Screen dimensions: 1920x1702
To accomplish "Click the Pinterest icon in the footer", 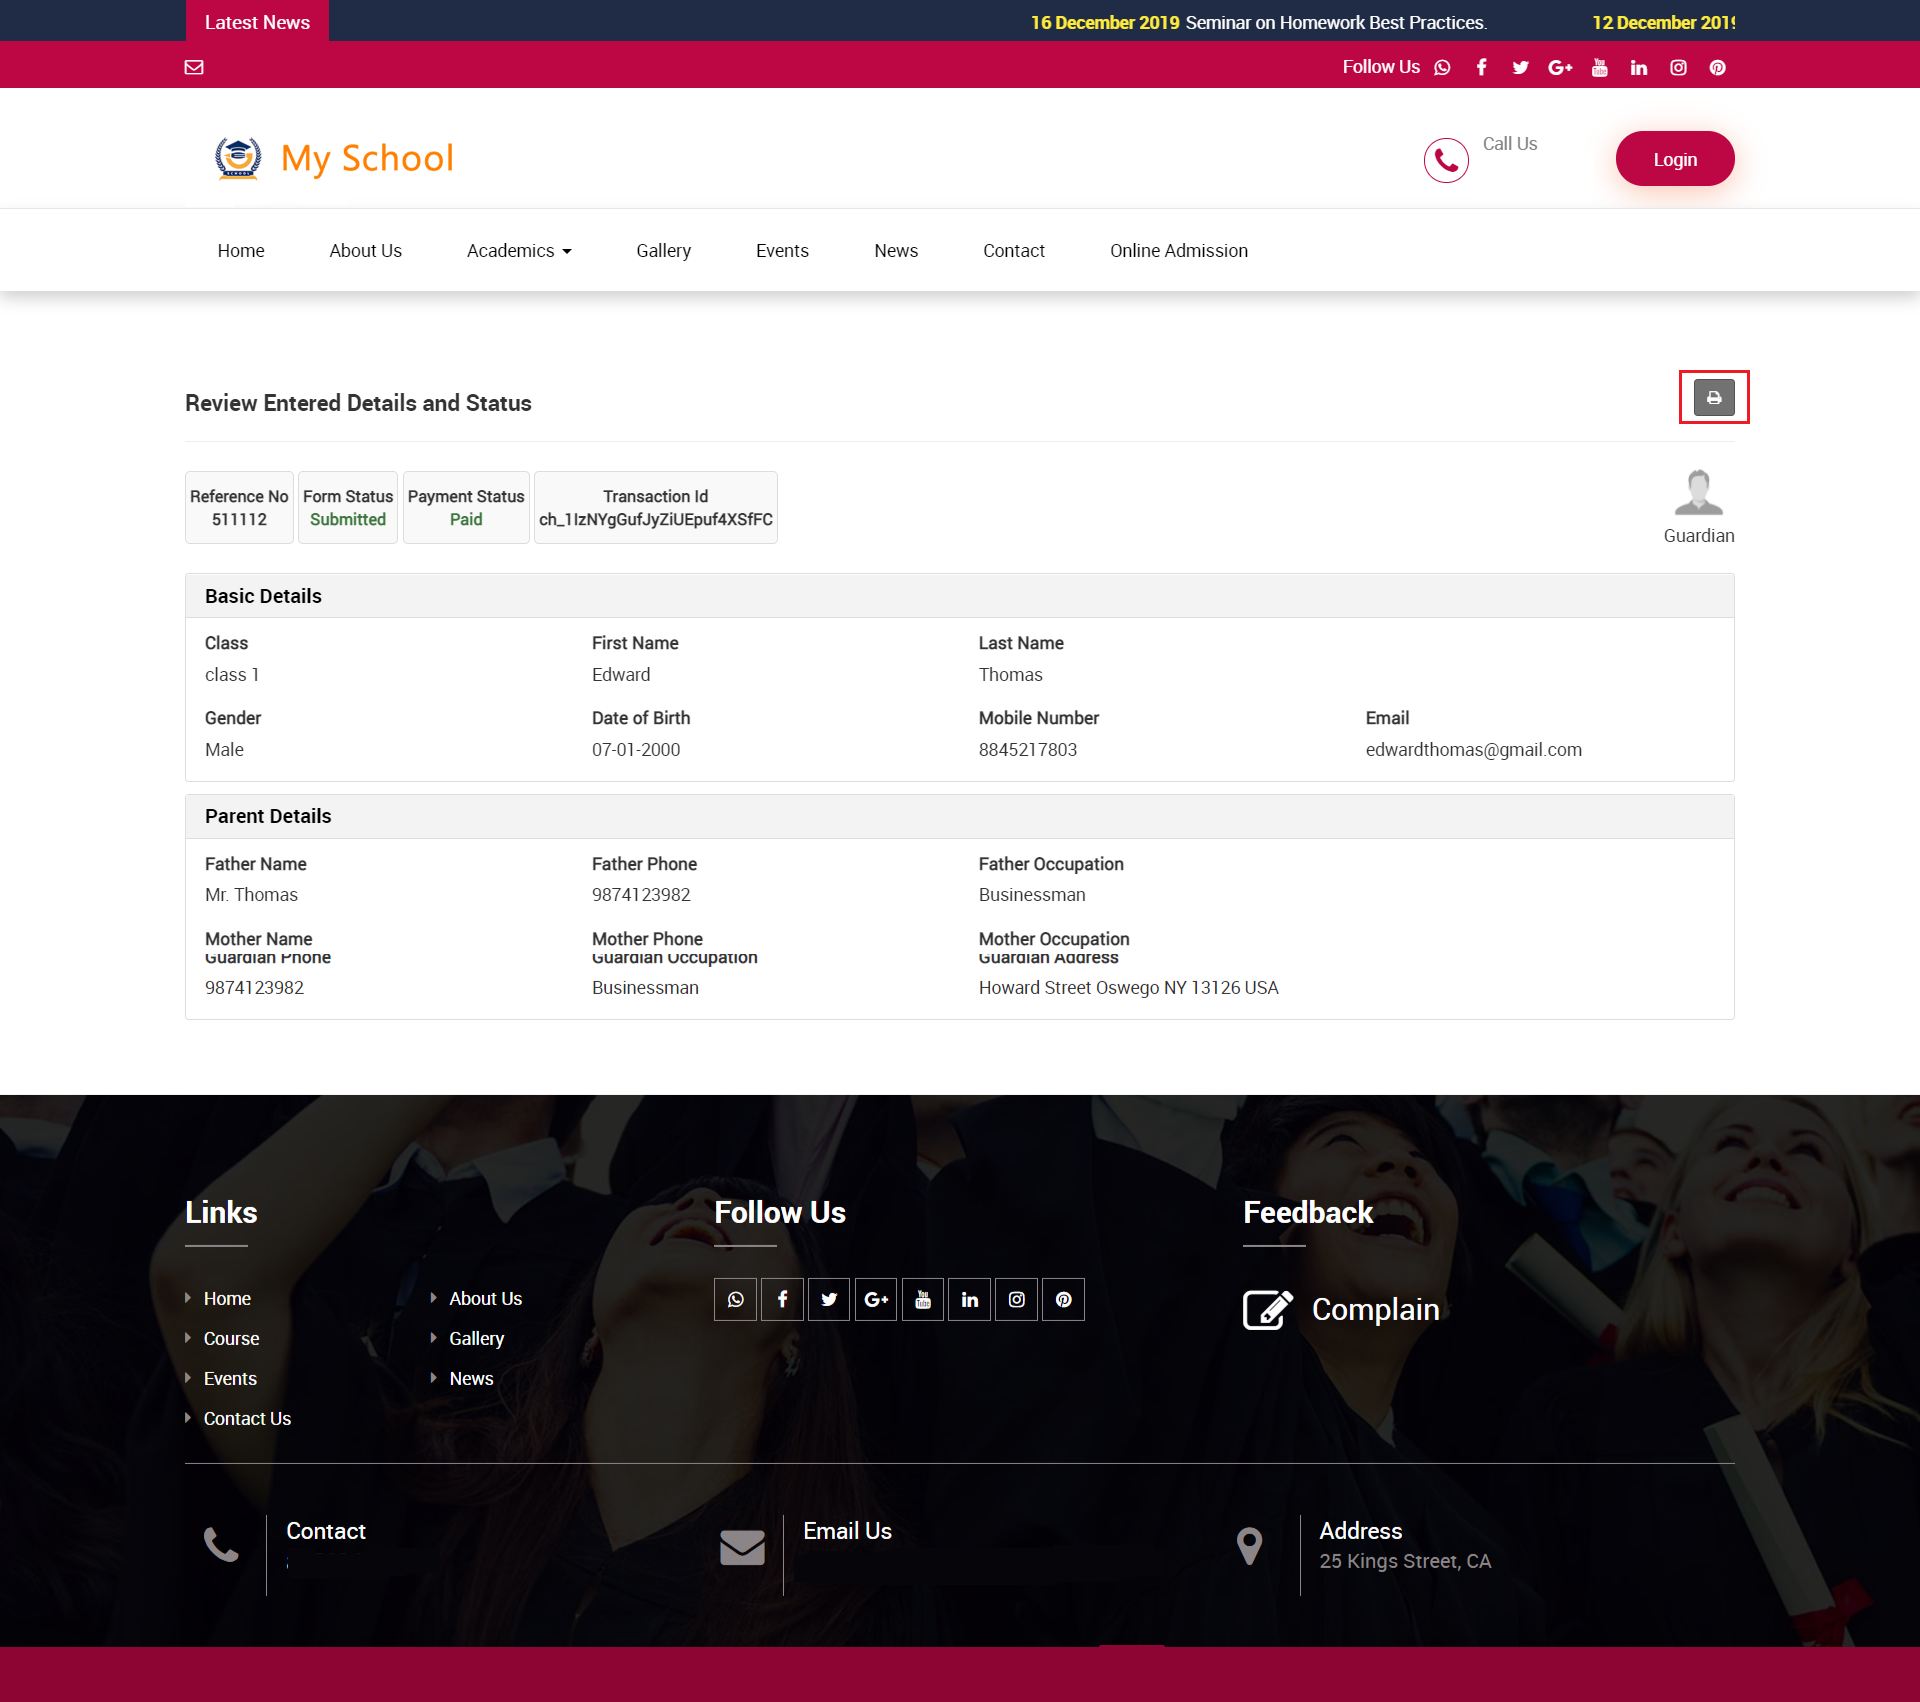I will click(x=1063, y=1299).
